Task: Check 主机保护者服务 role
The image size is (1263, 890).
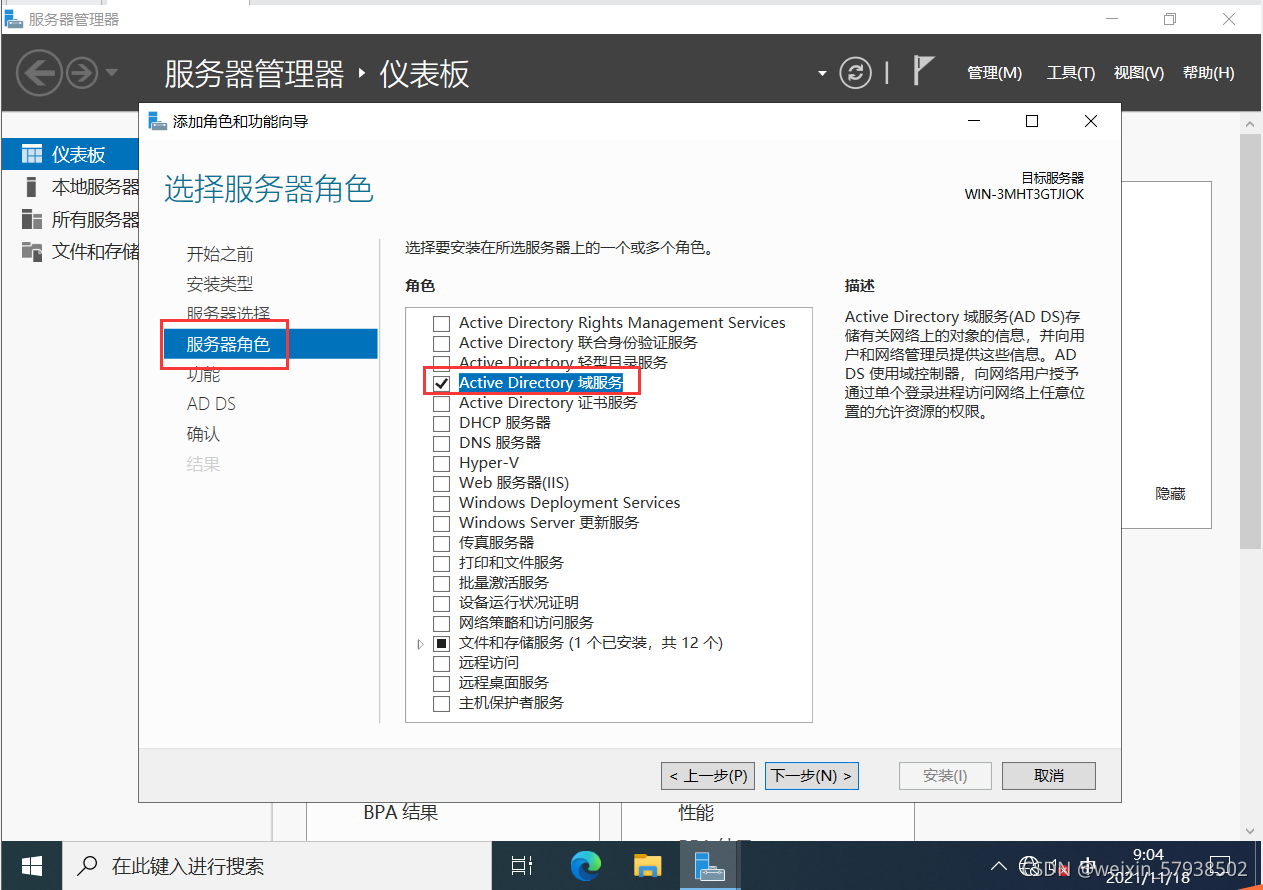Action: click(441, 703)
